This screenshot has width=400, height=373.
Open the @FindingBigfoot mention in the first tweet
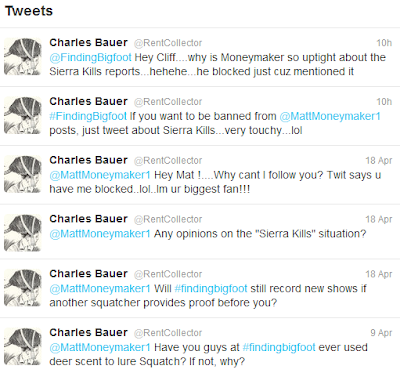[90, 57]
